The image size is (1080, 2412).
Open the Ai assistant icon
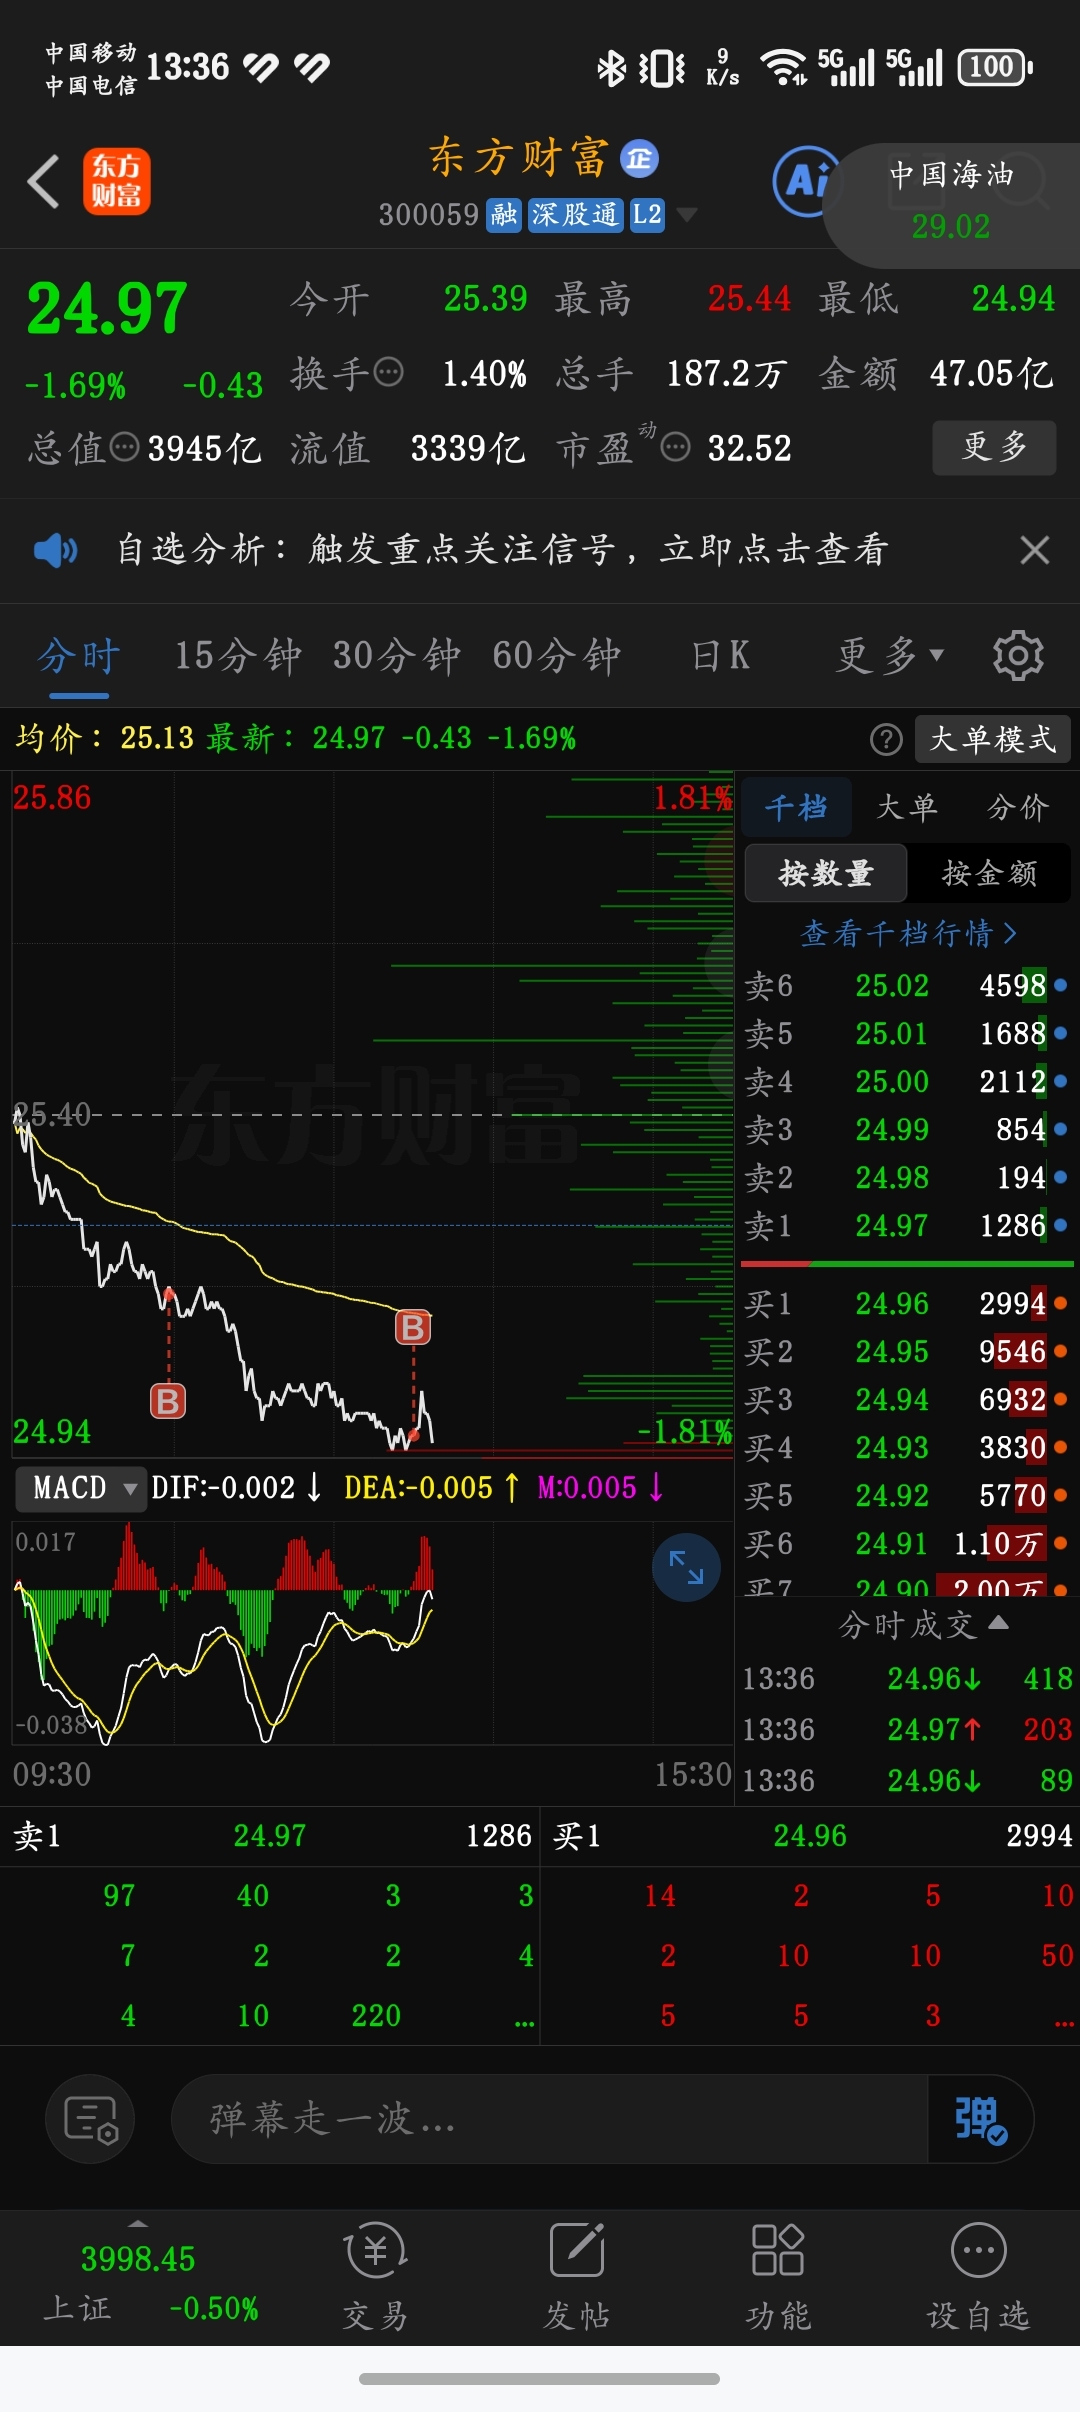tap(806, 181)
